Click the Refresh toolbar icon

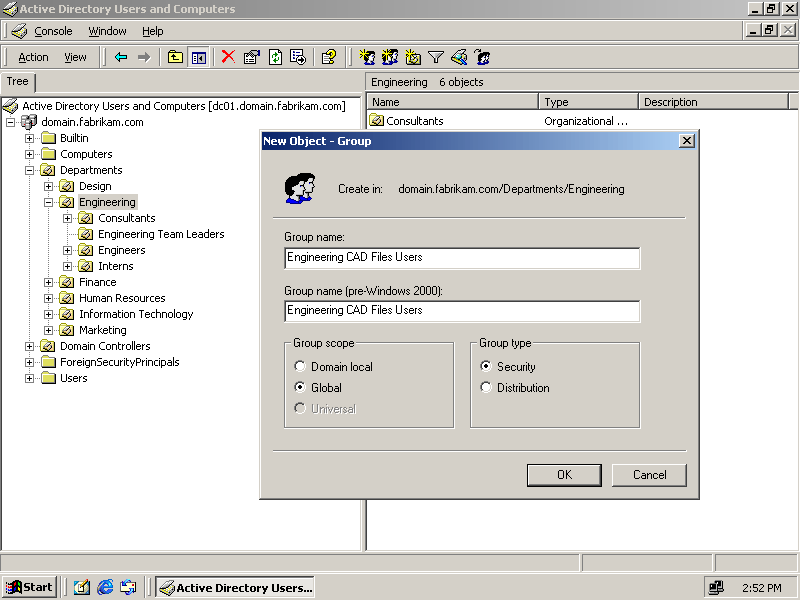pyautogui.click(x=275, y=57)
